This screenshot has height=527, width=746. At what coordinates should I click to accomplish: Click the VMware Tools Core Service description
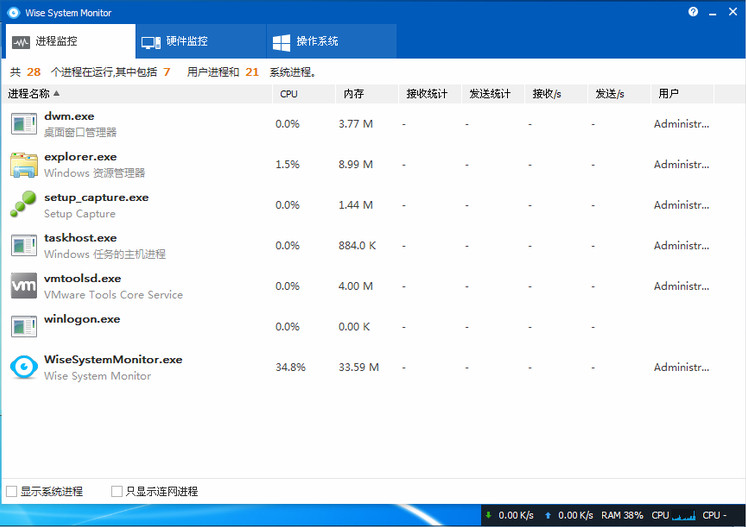[x=113, y=295]
